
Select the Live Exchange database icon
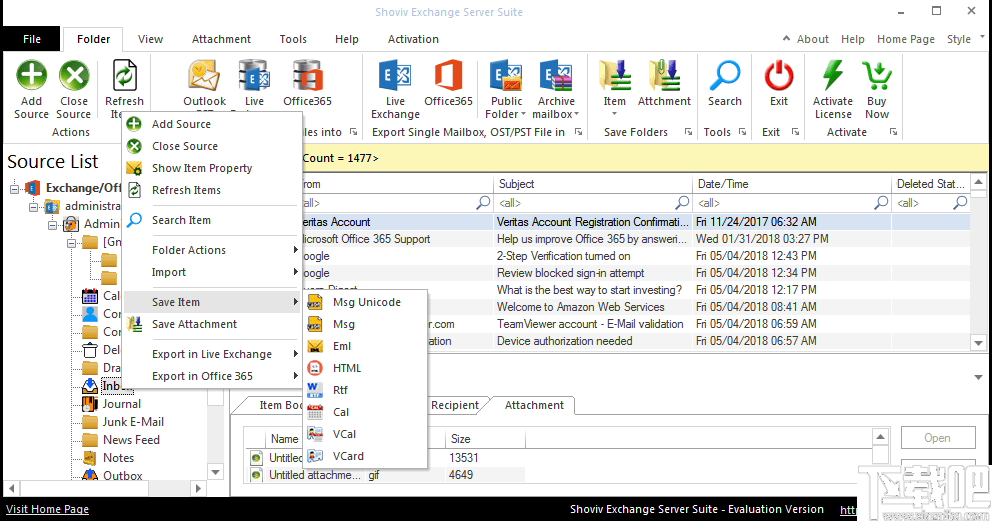[x=254, y=76]
